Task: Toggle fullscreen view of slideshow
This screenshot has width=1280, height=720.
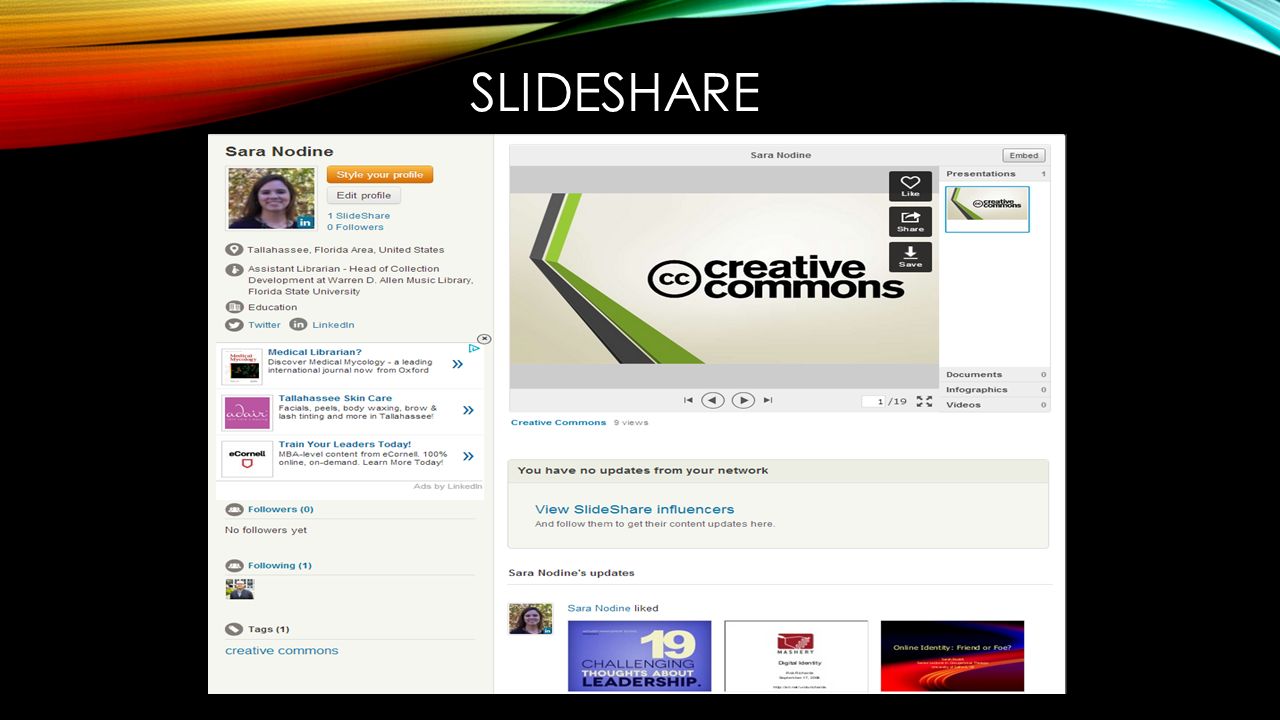Action: (924, 401)
